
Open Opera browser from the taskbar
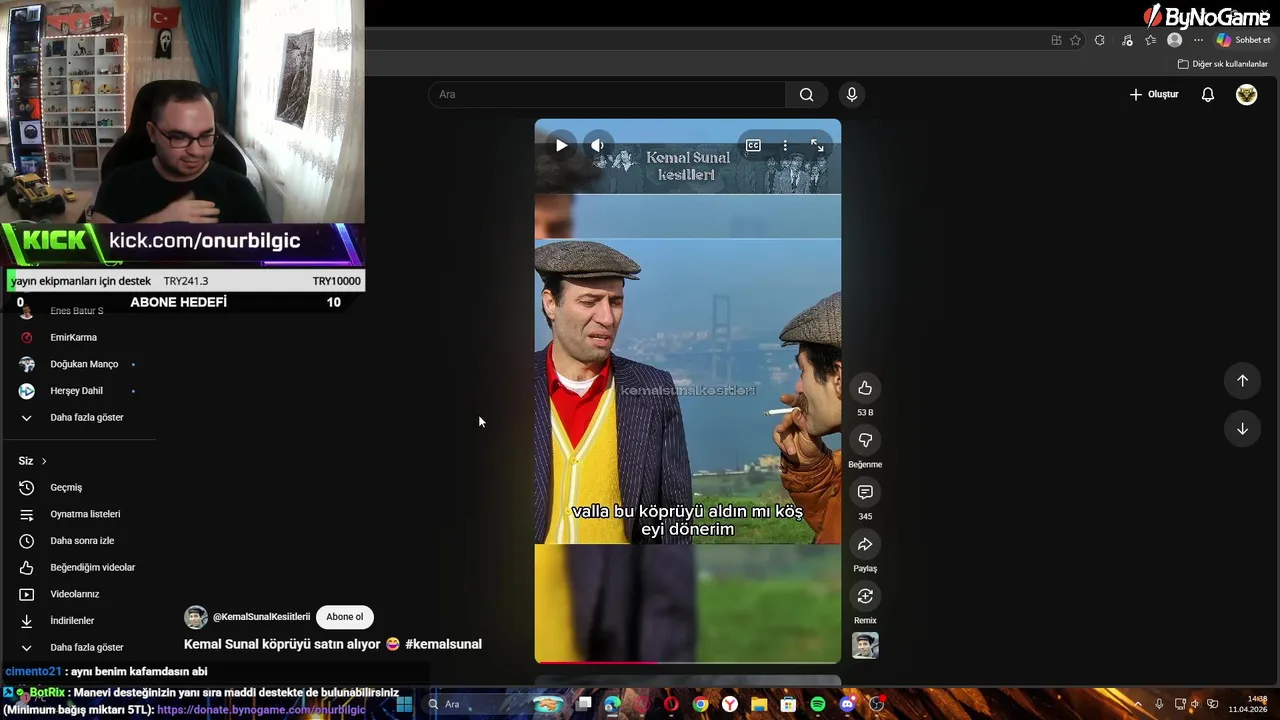(x=671, y=704)
